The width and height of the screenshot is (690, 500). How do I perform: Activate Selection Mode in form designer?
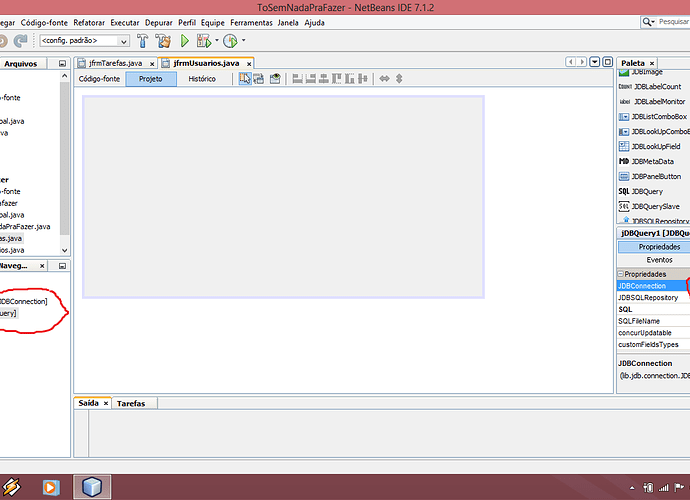click(244, 79)
